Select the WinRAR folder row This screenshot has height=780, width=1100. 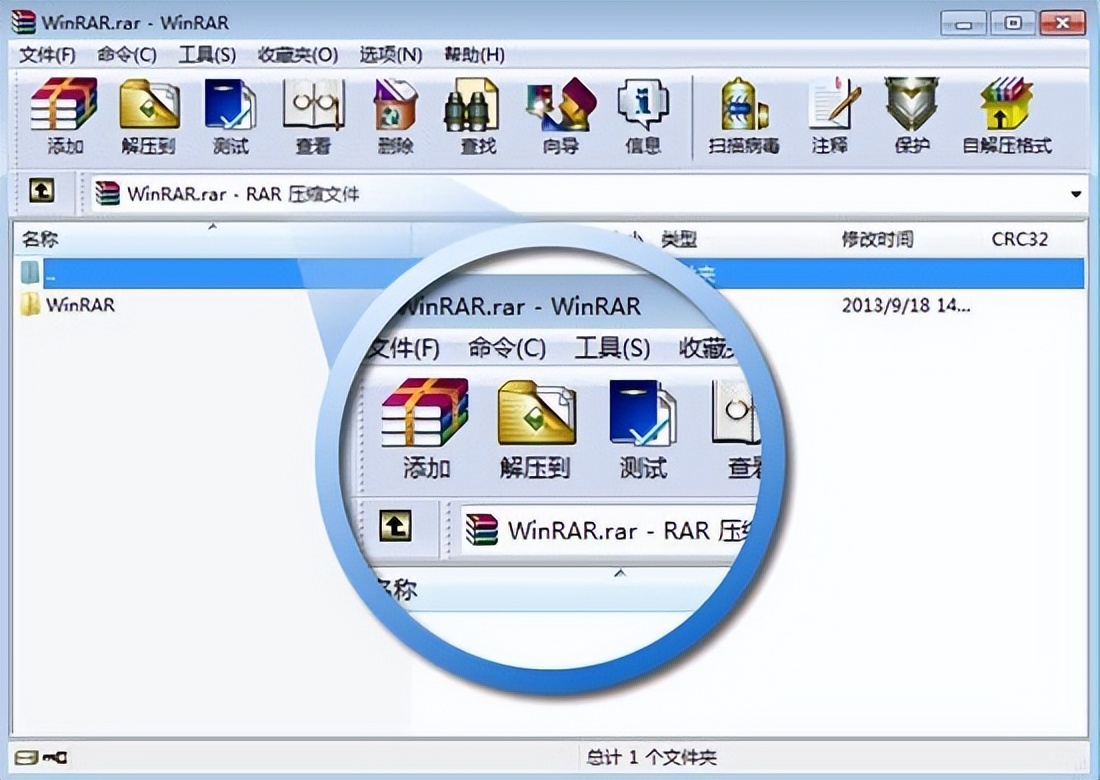[x=549, y=304]
